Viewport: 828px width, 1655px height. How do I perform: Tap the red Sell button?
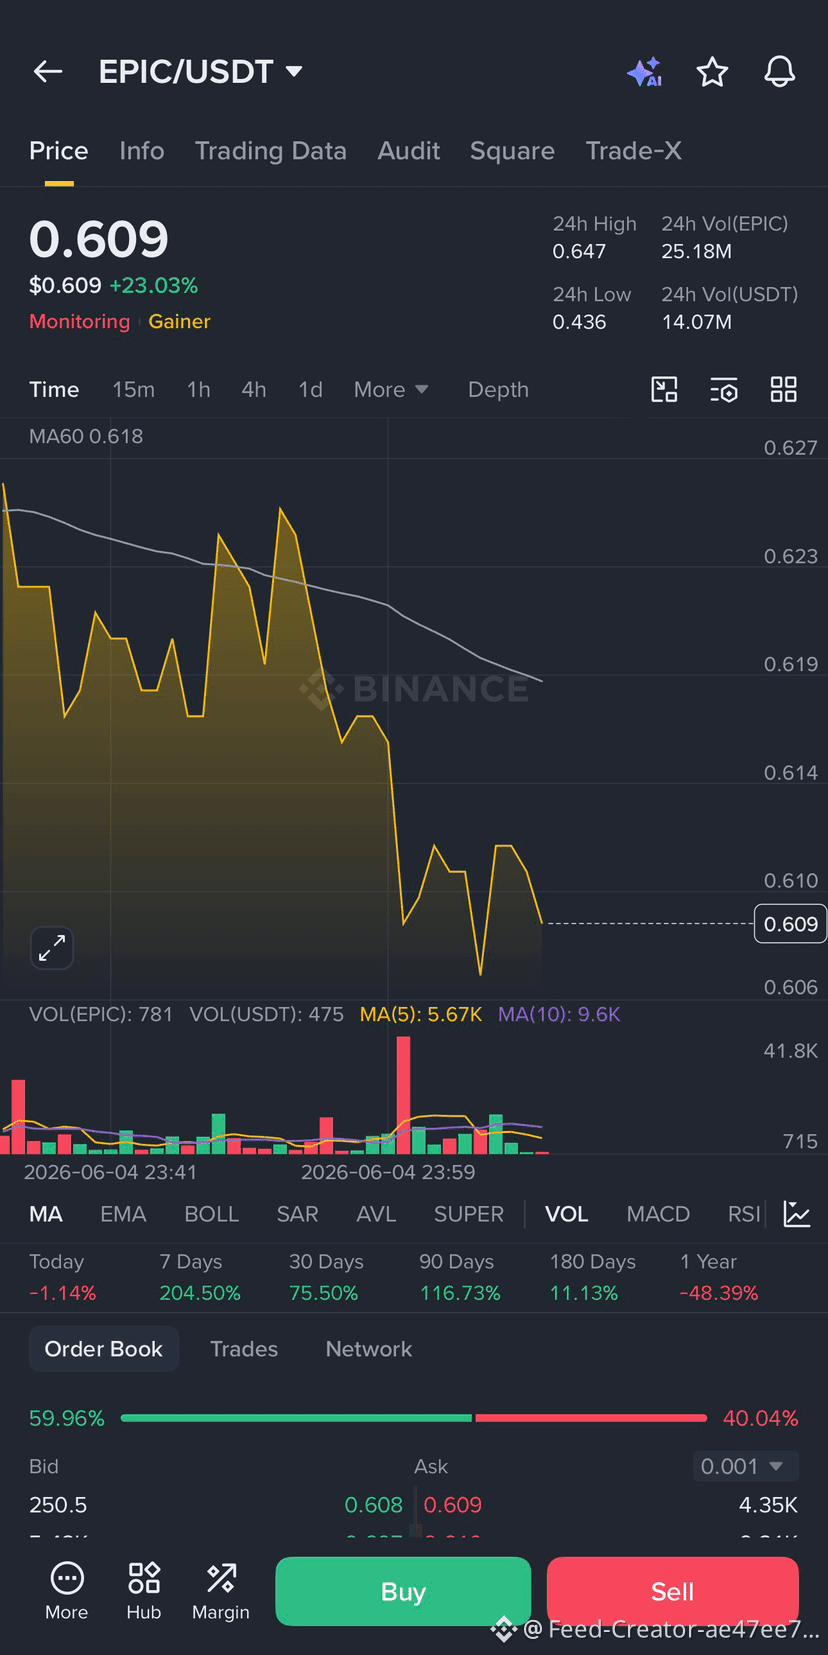673,1591
